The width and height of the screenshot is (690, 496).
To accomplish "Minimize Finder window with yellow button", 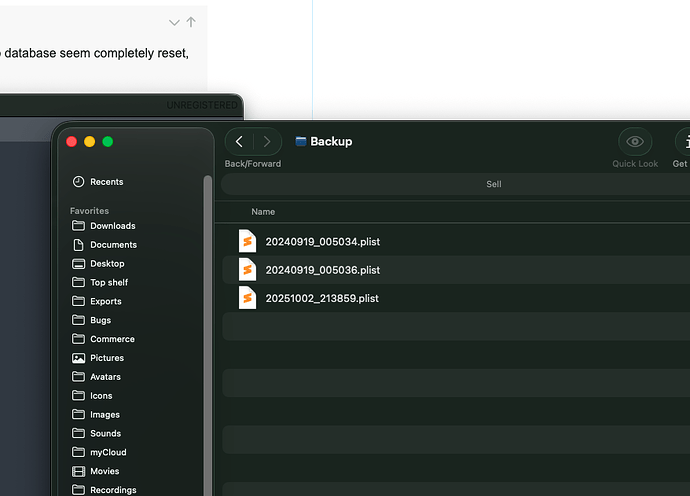I will point(90,142).
